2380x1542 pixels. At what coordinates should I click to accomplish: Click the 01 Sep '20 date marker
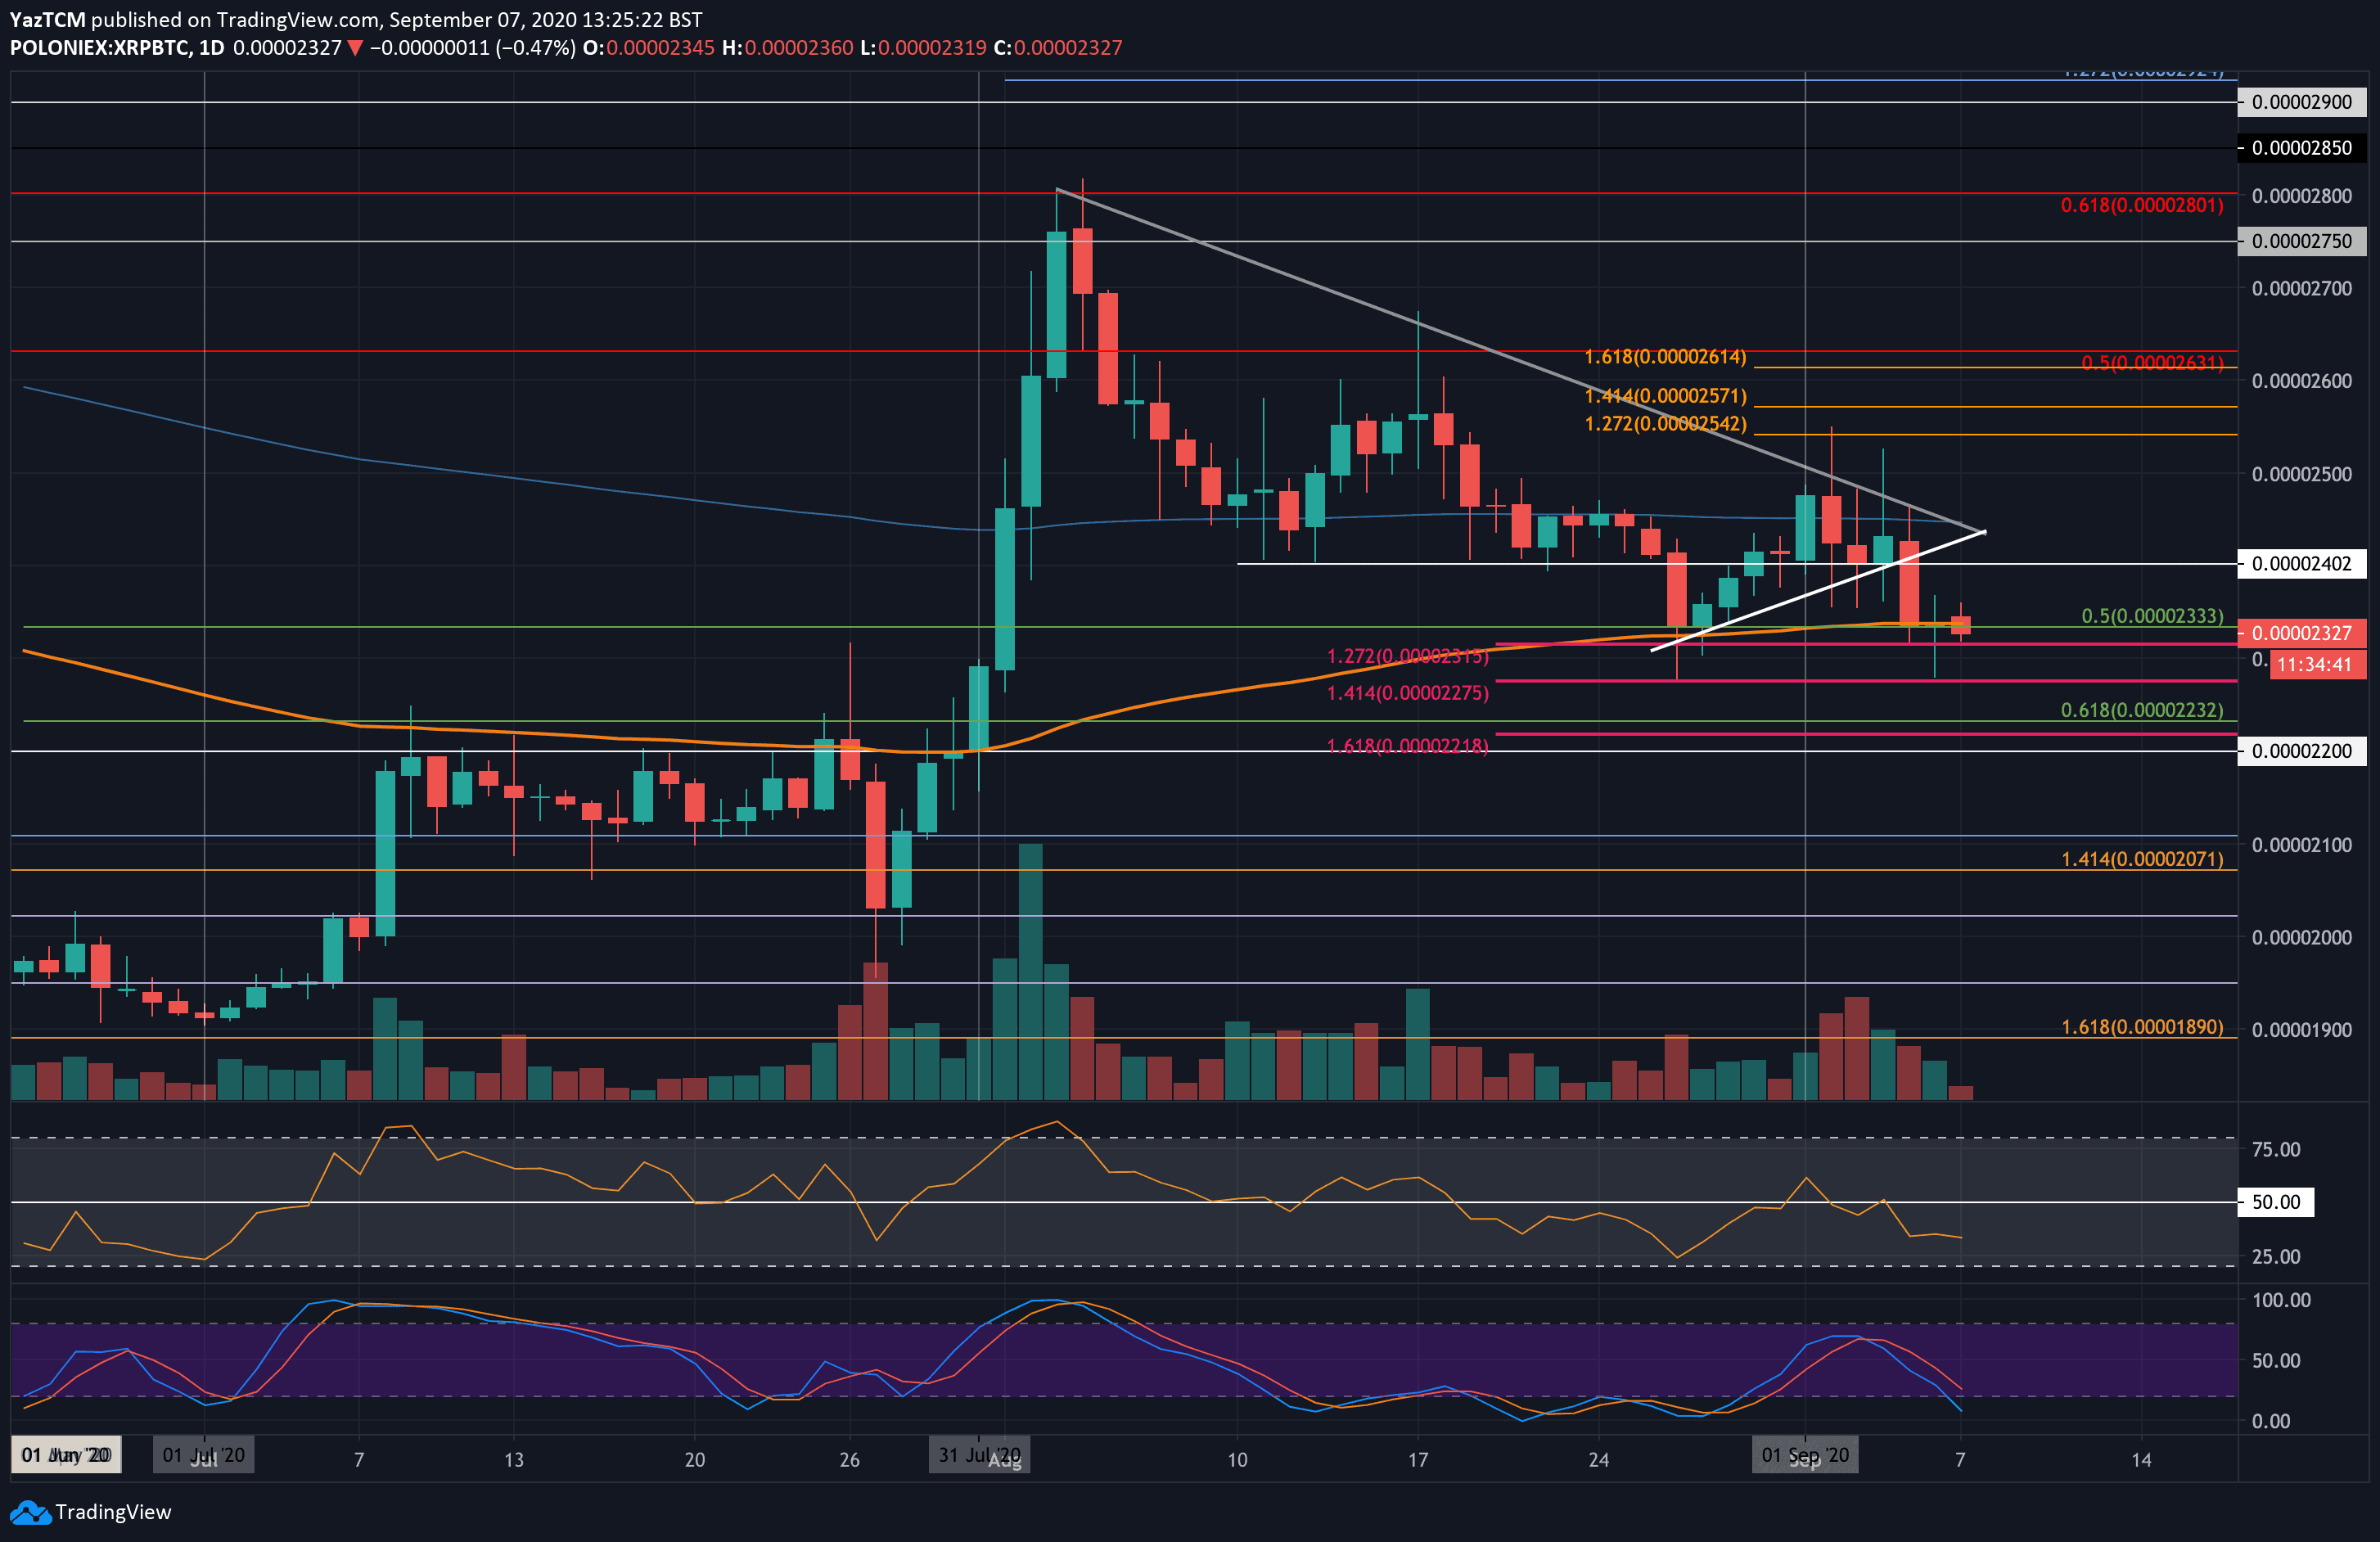click(1805, 1455)
